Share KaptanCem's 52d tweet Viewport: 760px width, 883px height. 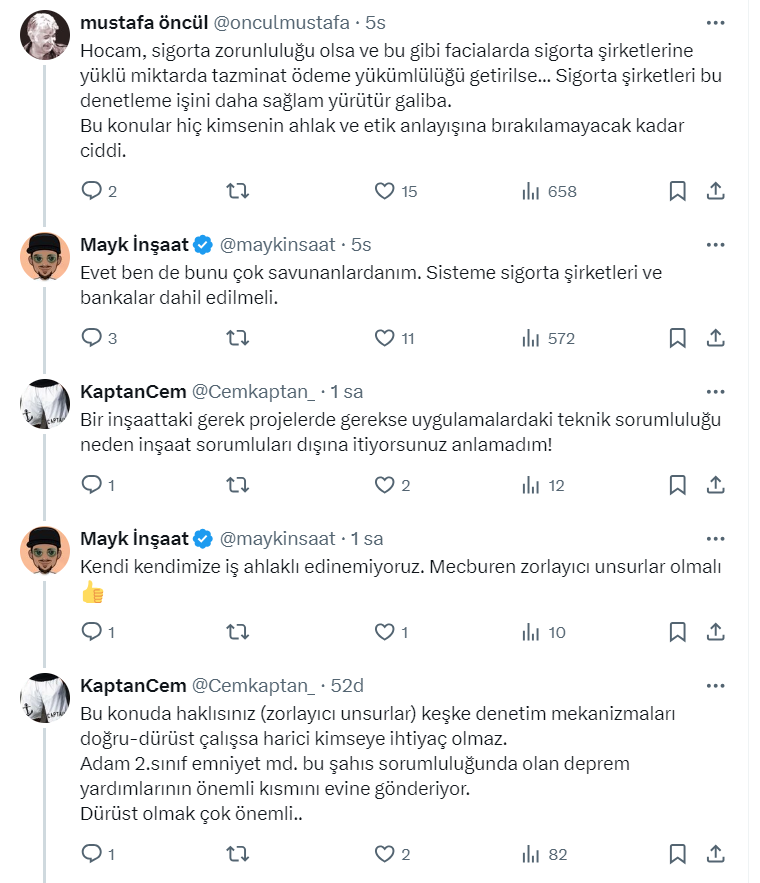pos(716,854)
